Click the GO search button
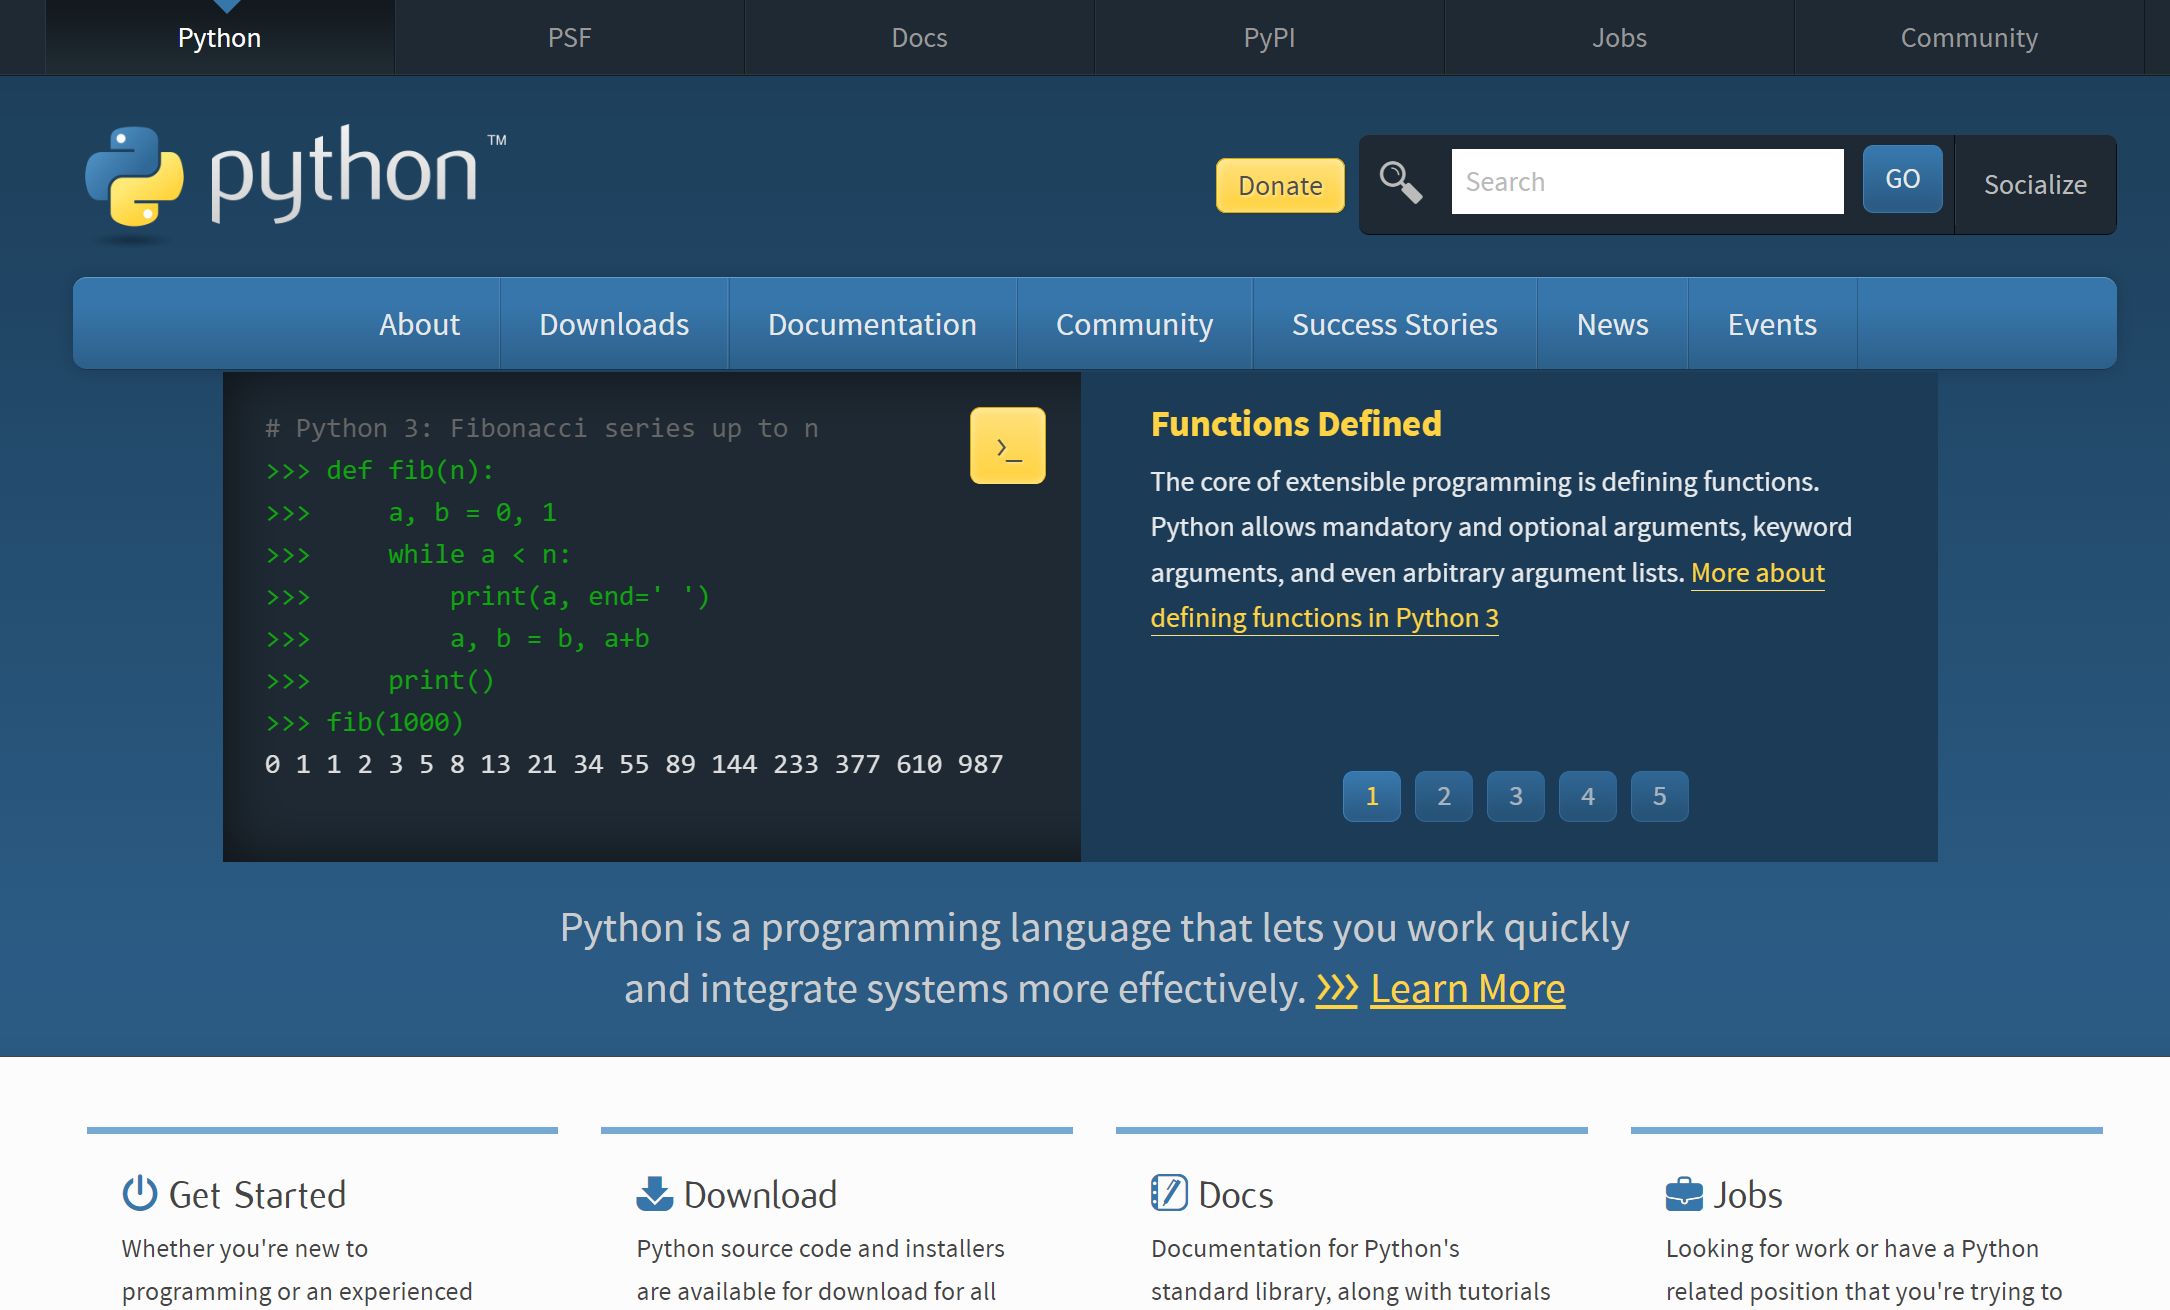Image resolution: width=2170 pixels, height=1310 pixels. 1902,179
